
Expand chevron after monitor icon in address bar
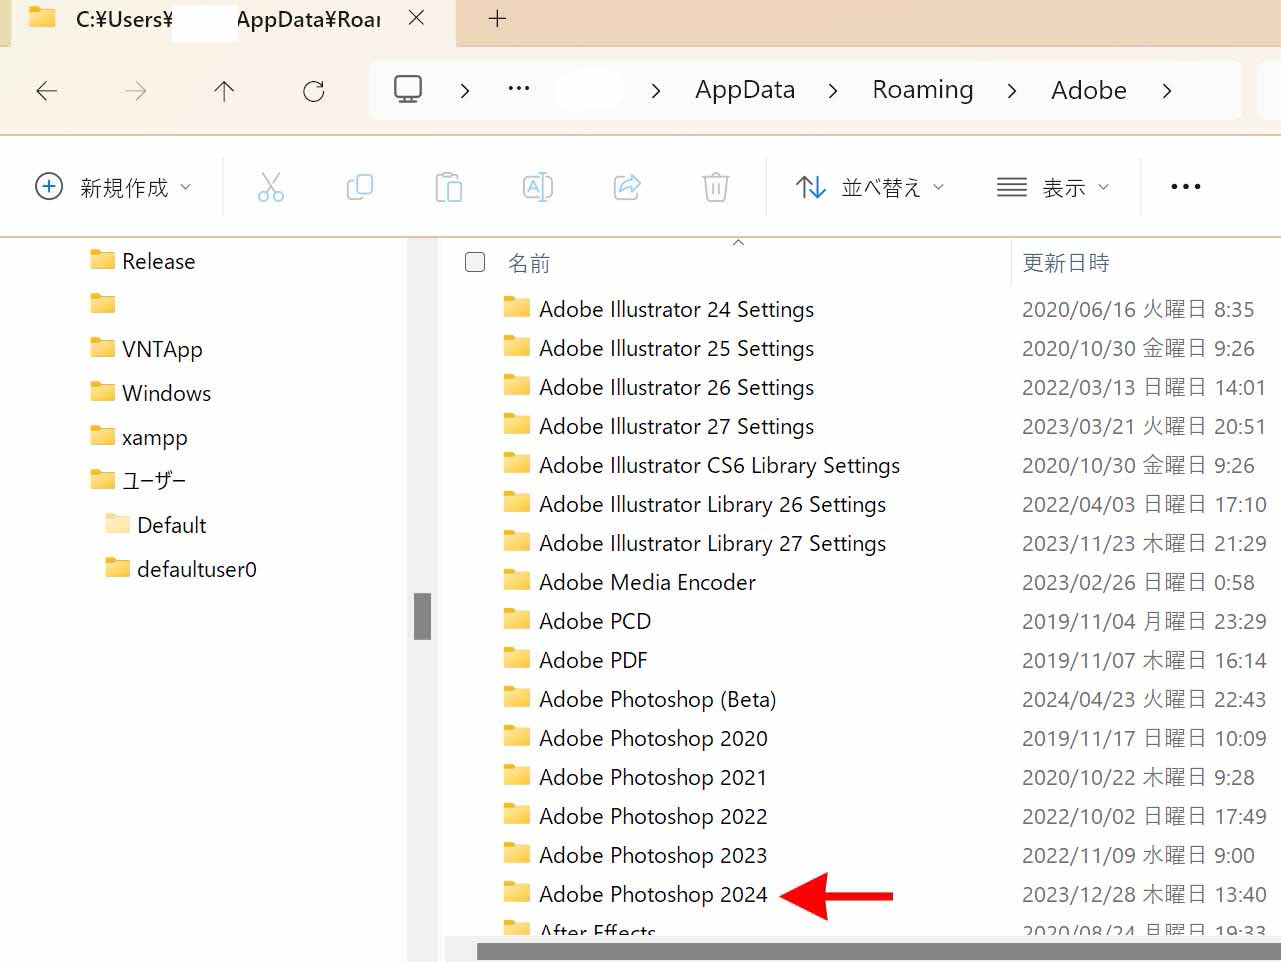tap(464, 91)
